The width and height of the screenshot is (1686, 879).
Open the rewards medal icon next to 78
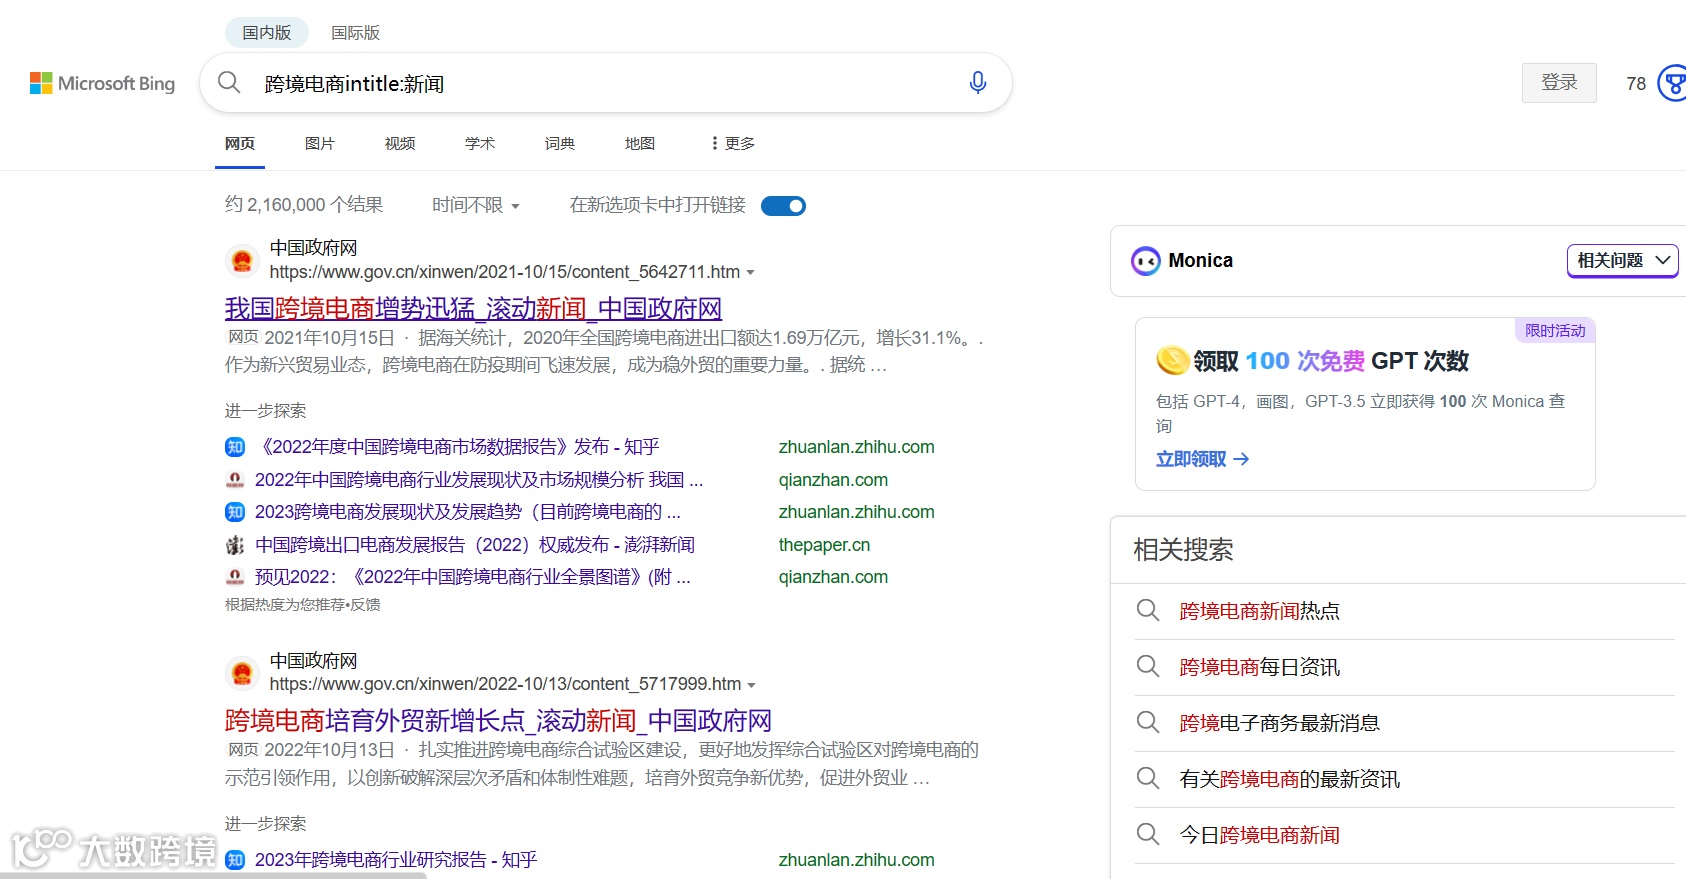[1672, 83]
